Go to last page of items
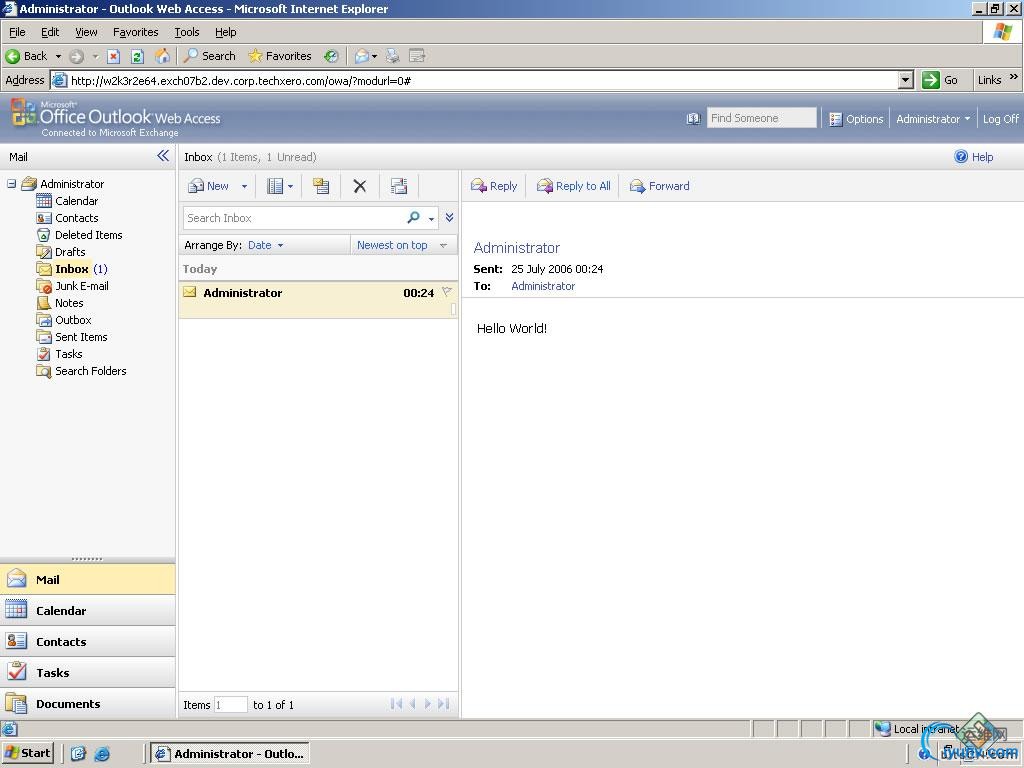The image size is (1024, 768). tap(444, 704)
